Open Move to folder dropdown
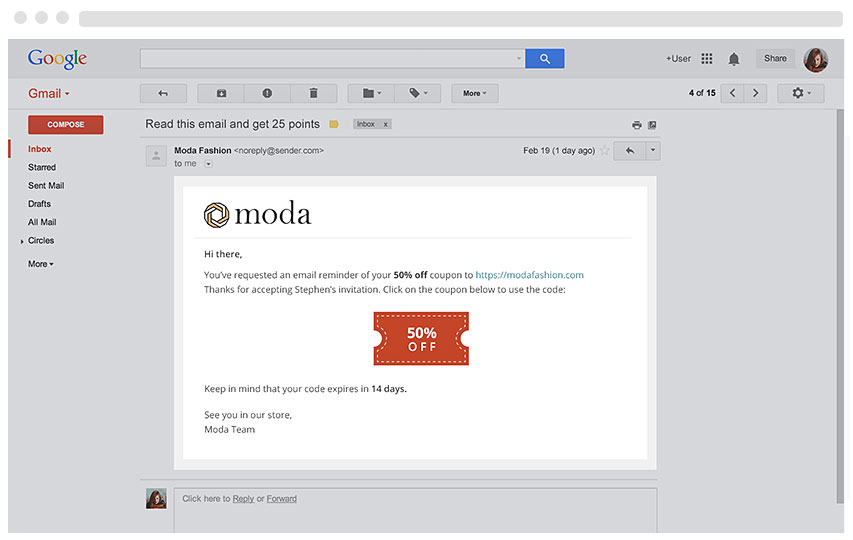The image size is (853, 540). 371,94
